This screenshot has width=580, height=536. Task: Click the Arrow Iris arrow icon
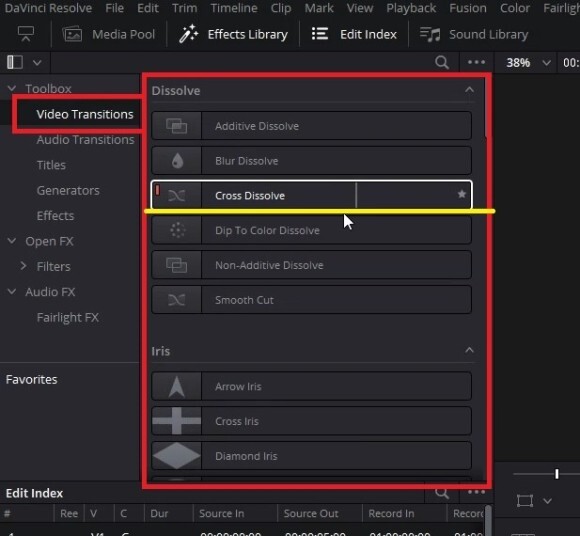[x=176, y=387]
